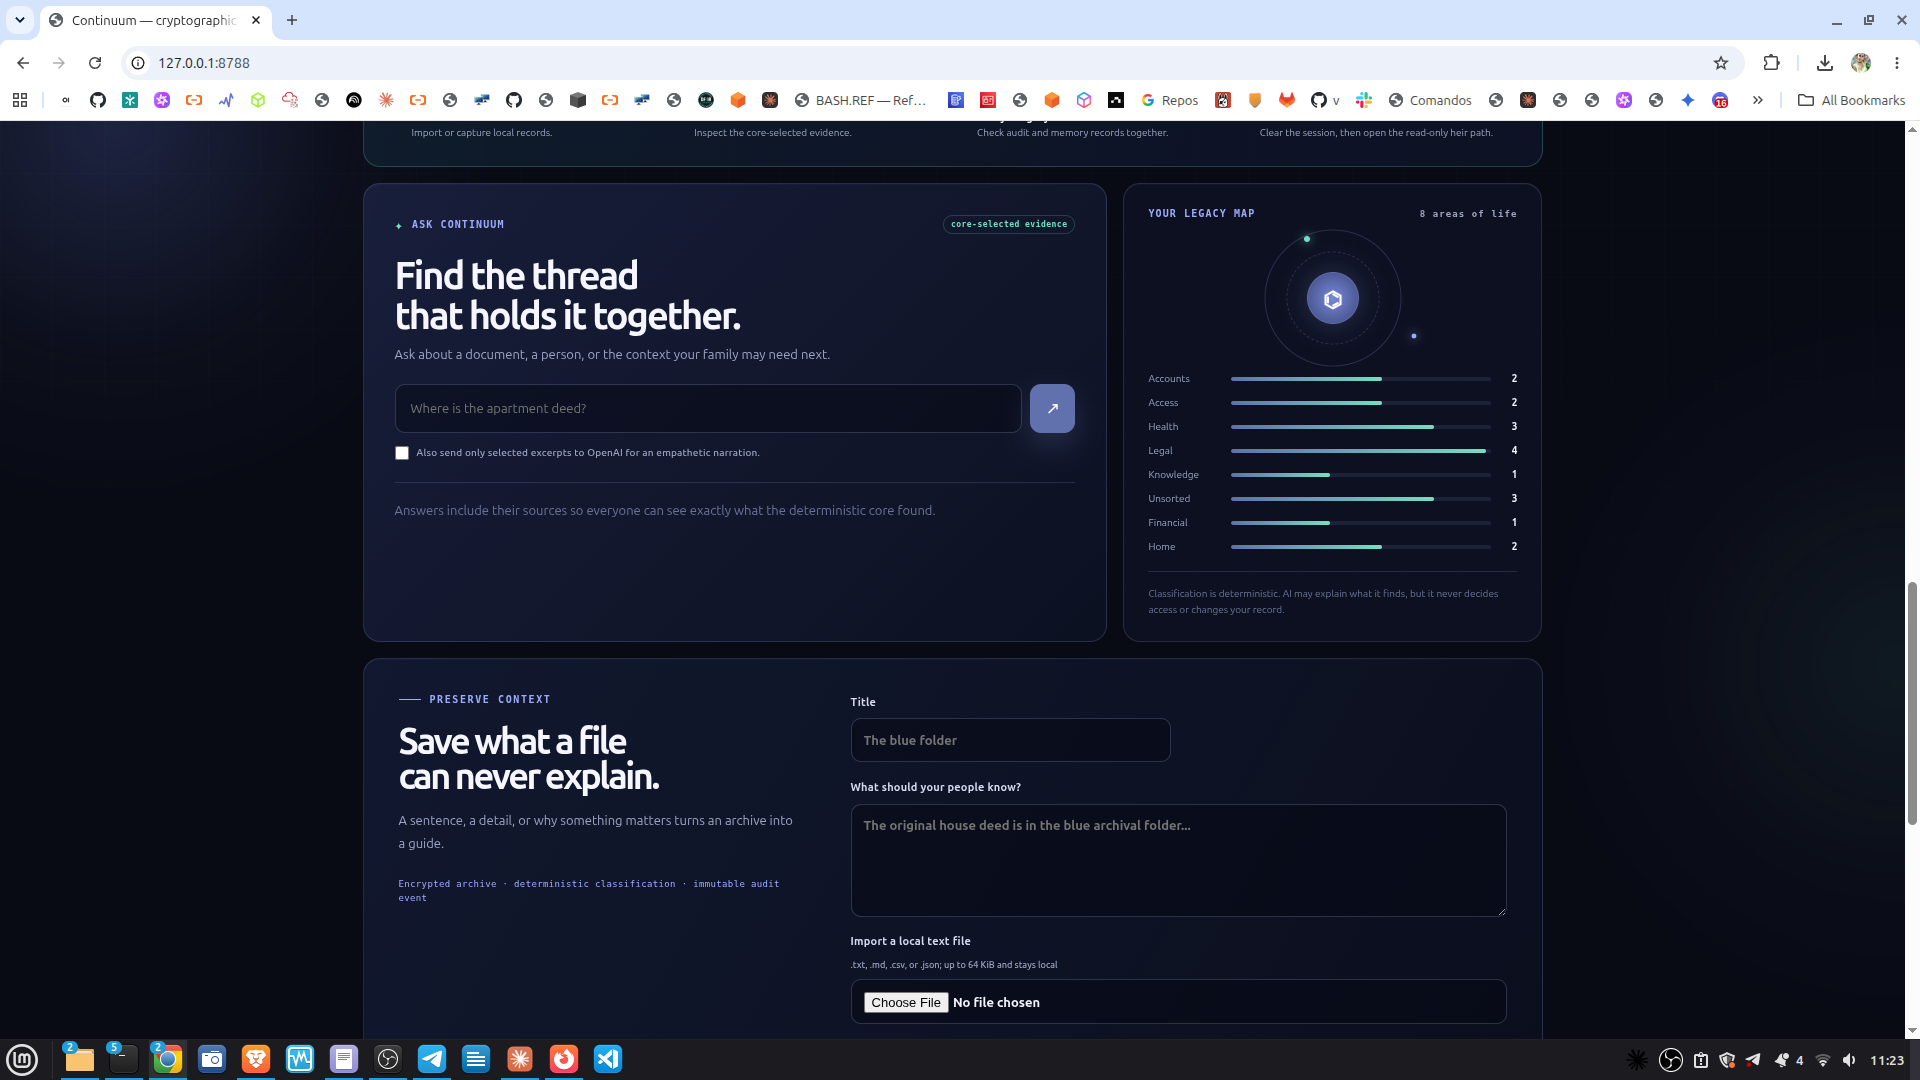1920x1080 pixels.
Task: Focus the 'Where is the apartment deed?' field
Action: pos(708,408)
